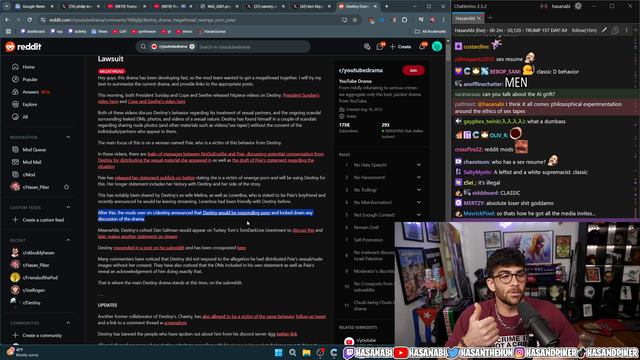Join the r/youtubedrama community
This screenshot has width=640, height=360.
click(x=413, y=70)
